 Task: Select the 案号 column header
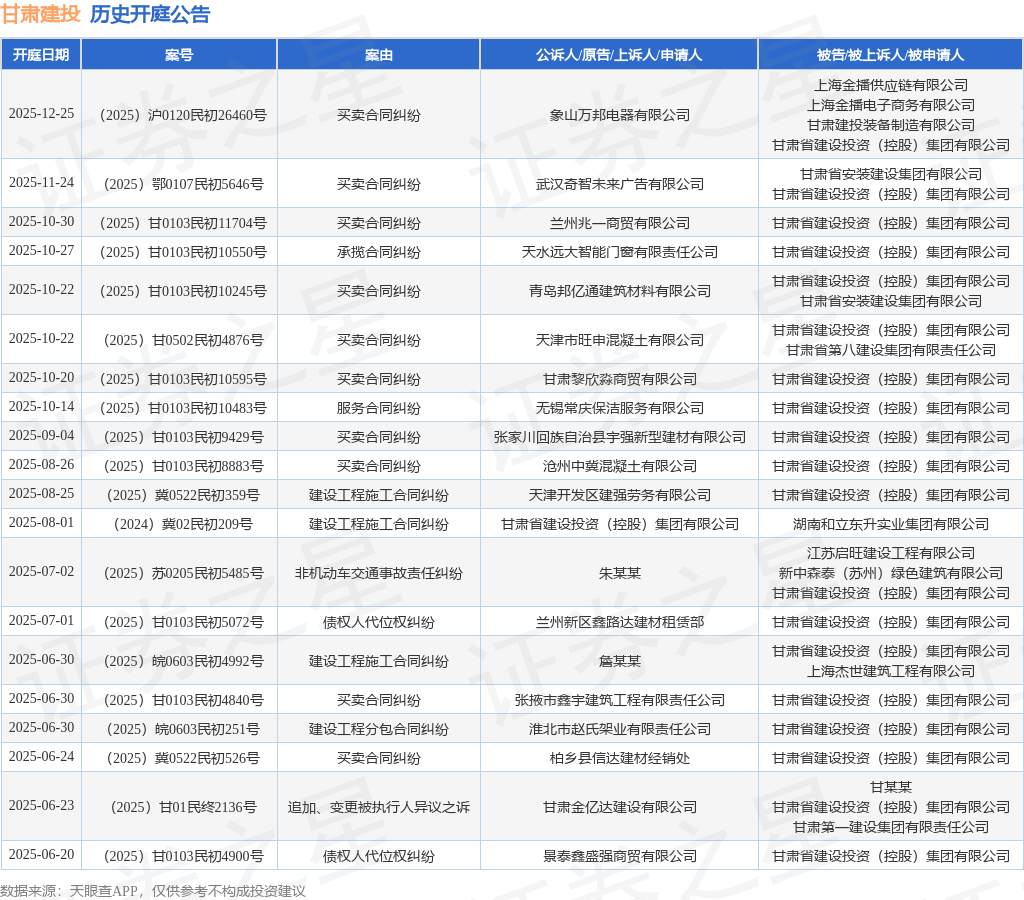click(179, 55)
